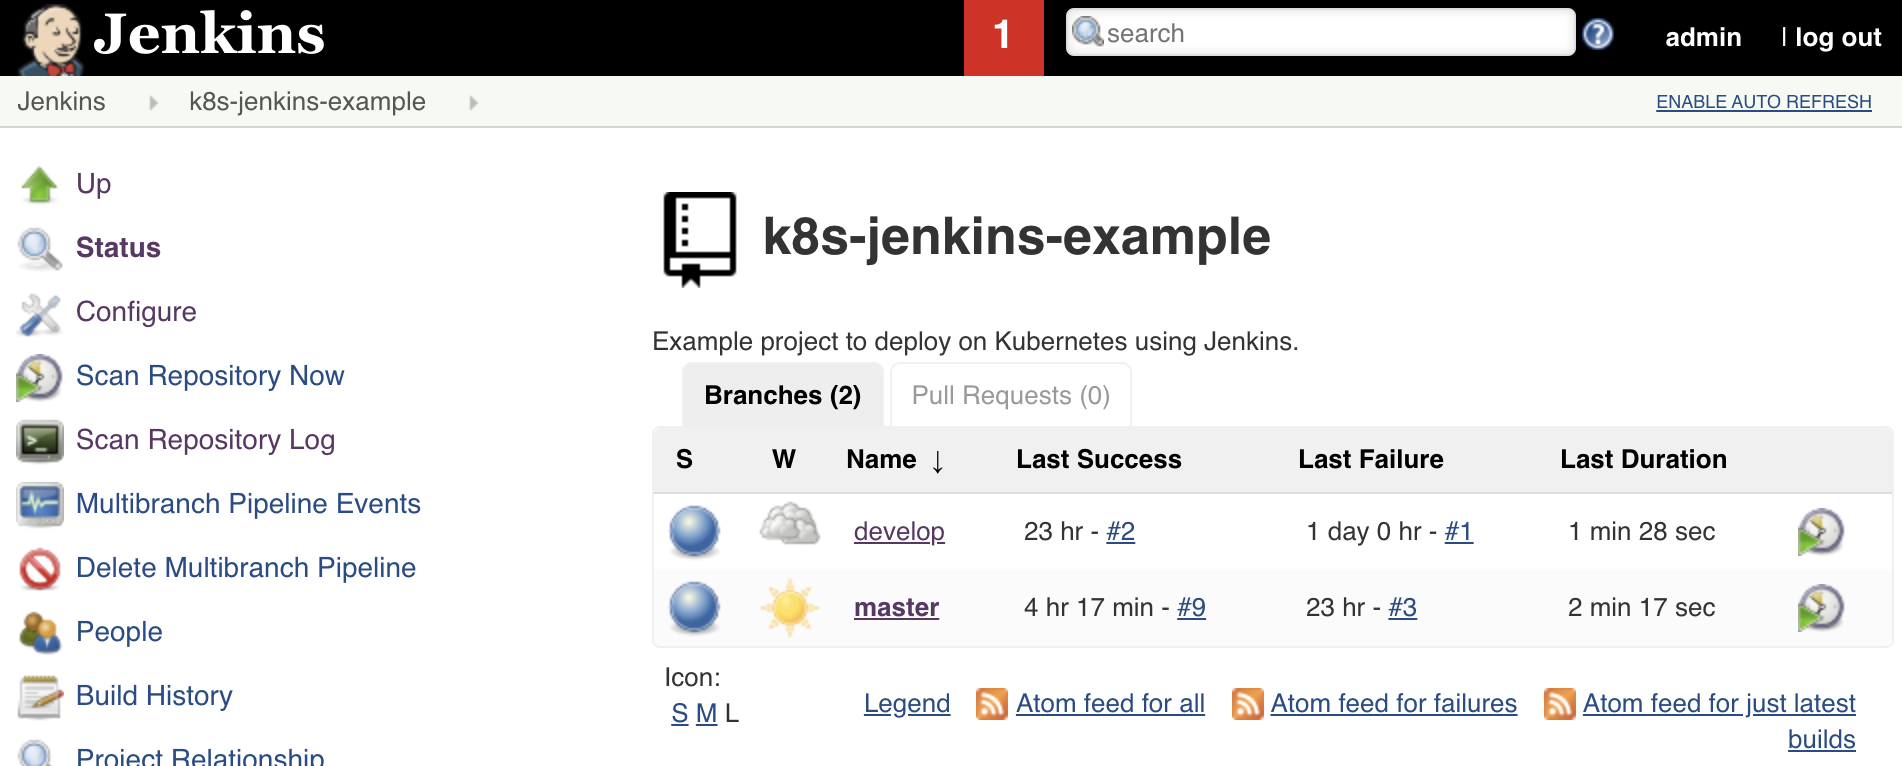Click the search help question mark icon
This screenshot has width=1902, height=766.
(x=1598, y=34)
